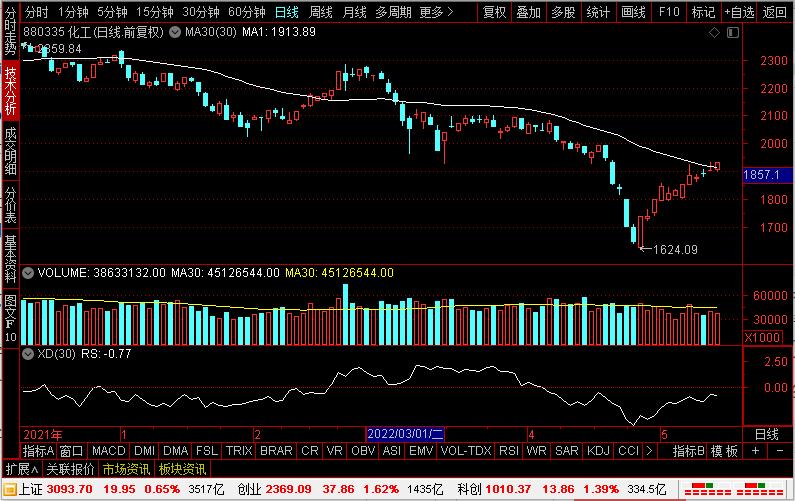
Task: Expand the 扩展 panel
Action: 22,469
